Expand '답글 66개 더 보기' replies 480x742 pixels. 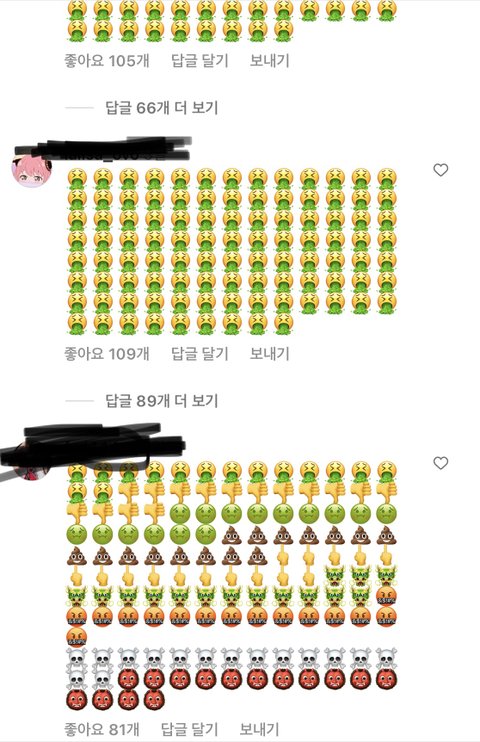click(x=161, y=108)
